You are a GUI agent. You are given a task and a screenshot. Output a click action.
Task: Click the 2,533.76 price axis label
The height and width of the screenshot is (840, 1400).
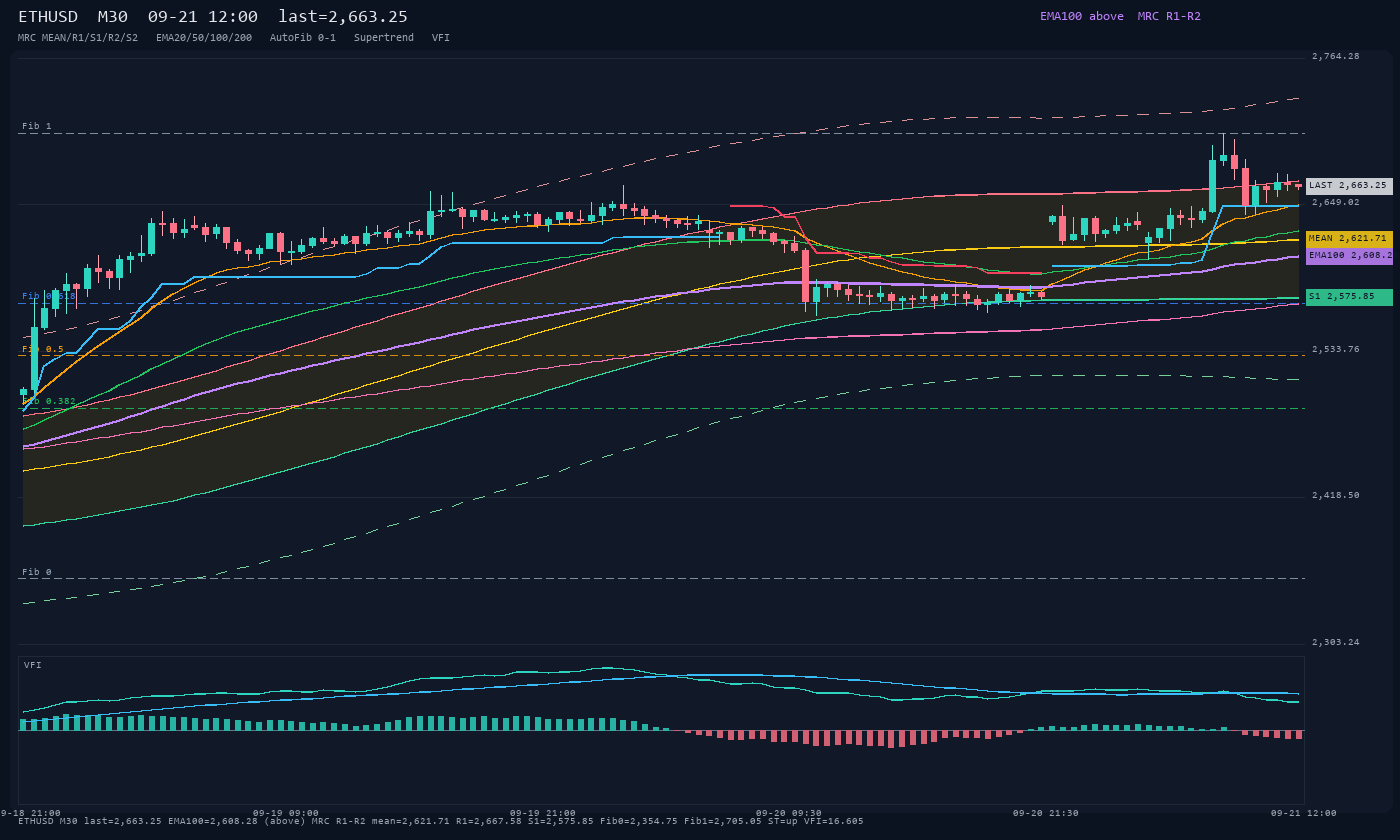pyautogui.click(x=1336, y=350)
